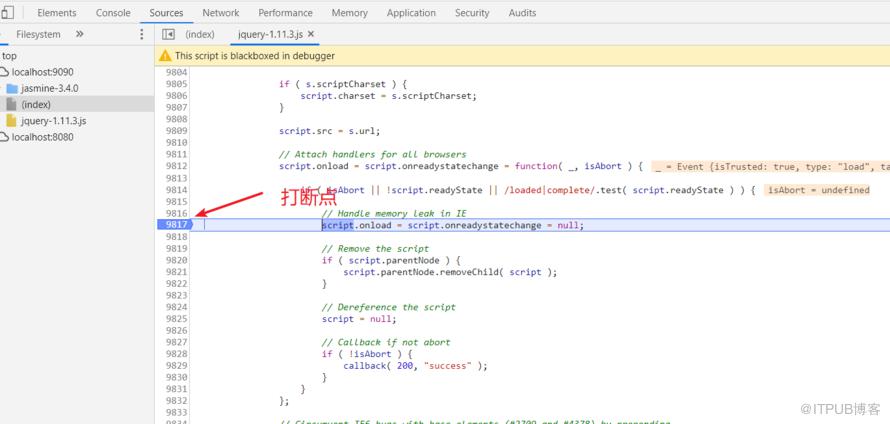This screenshot has height=424, width=890.
Task: Click the 'script.src = s.url;' code line
Action: click(329, 131)
